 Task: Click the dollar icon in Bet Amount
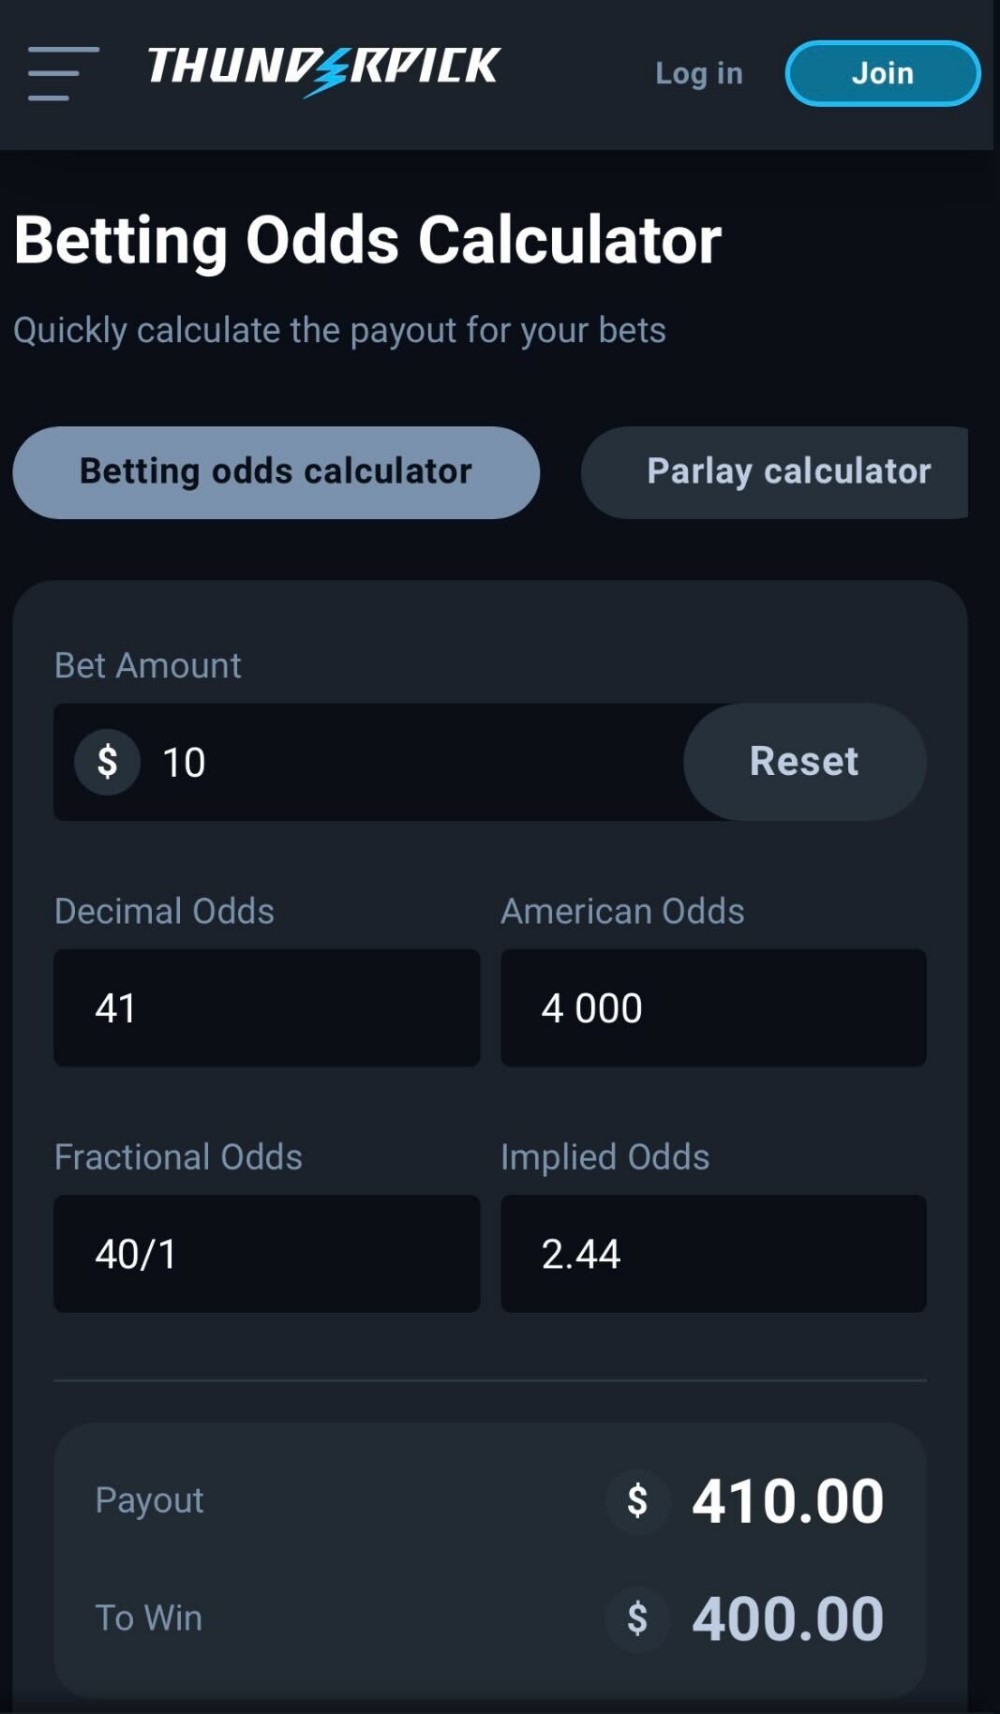[107, 762]
